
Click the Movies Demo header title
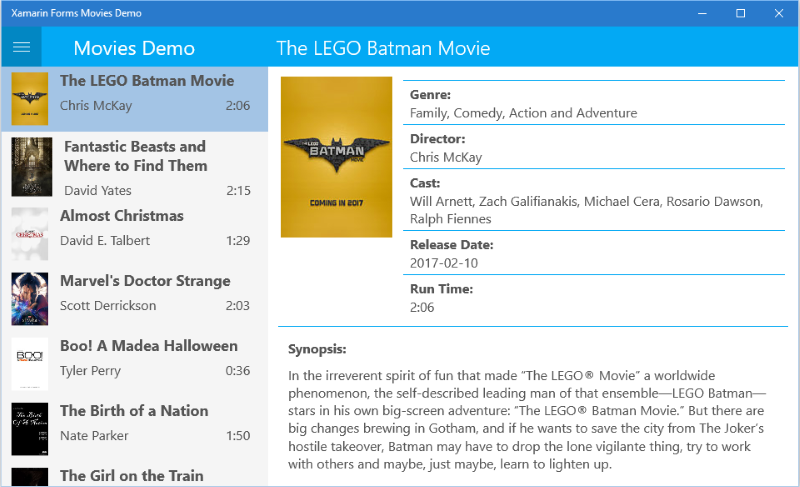[134, 48]
